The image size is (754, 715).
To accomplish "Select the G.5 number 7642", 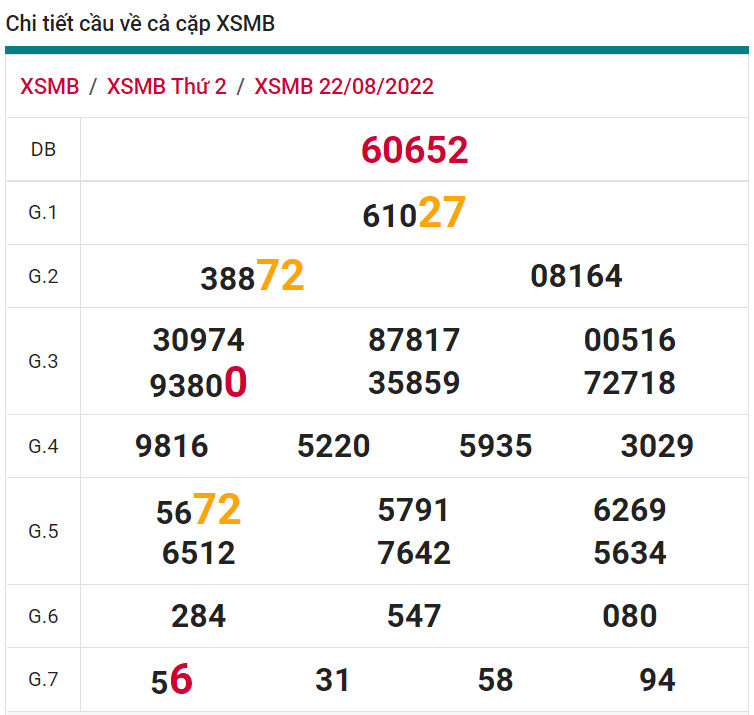I will pos(414,553).
